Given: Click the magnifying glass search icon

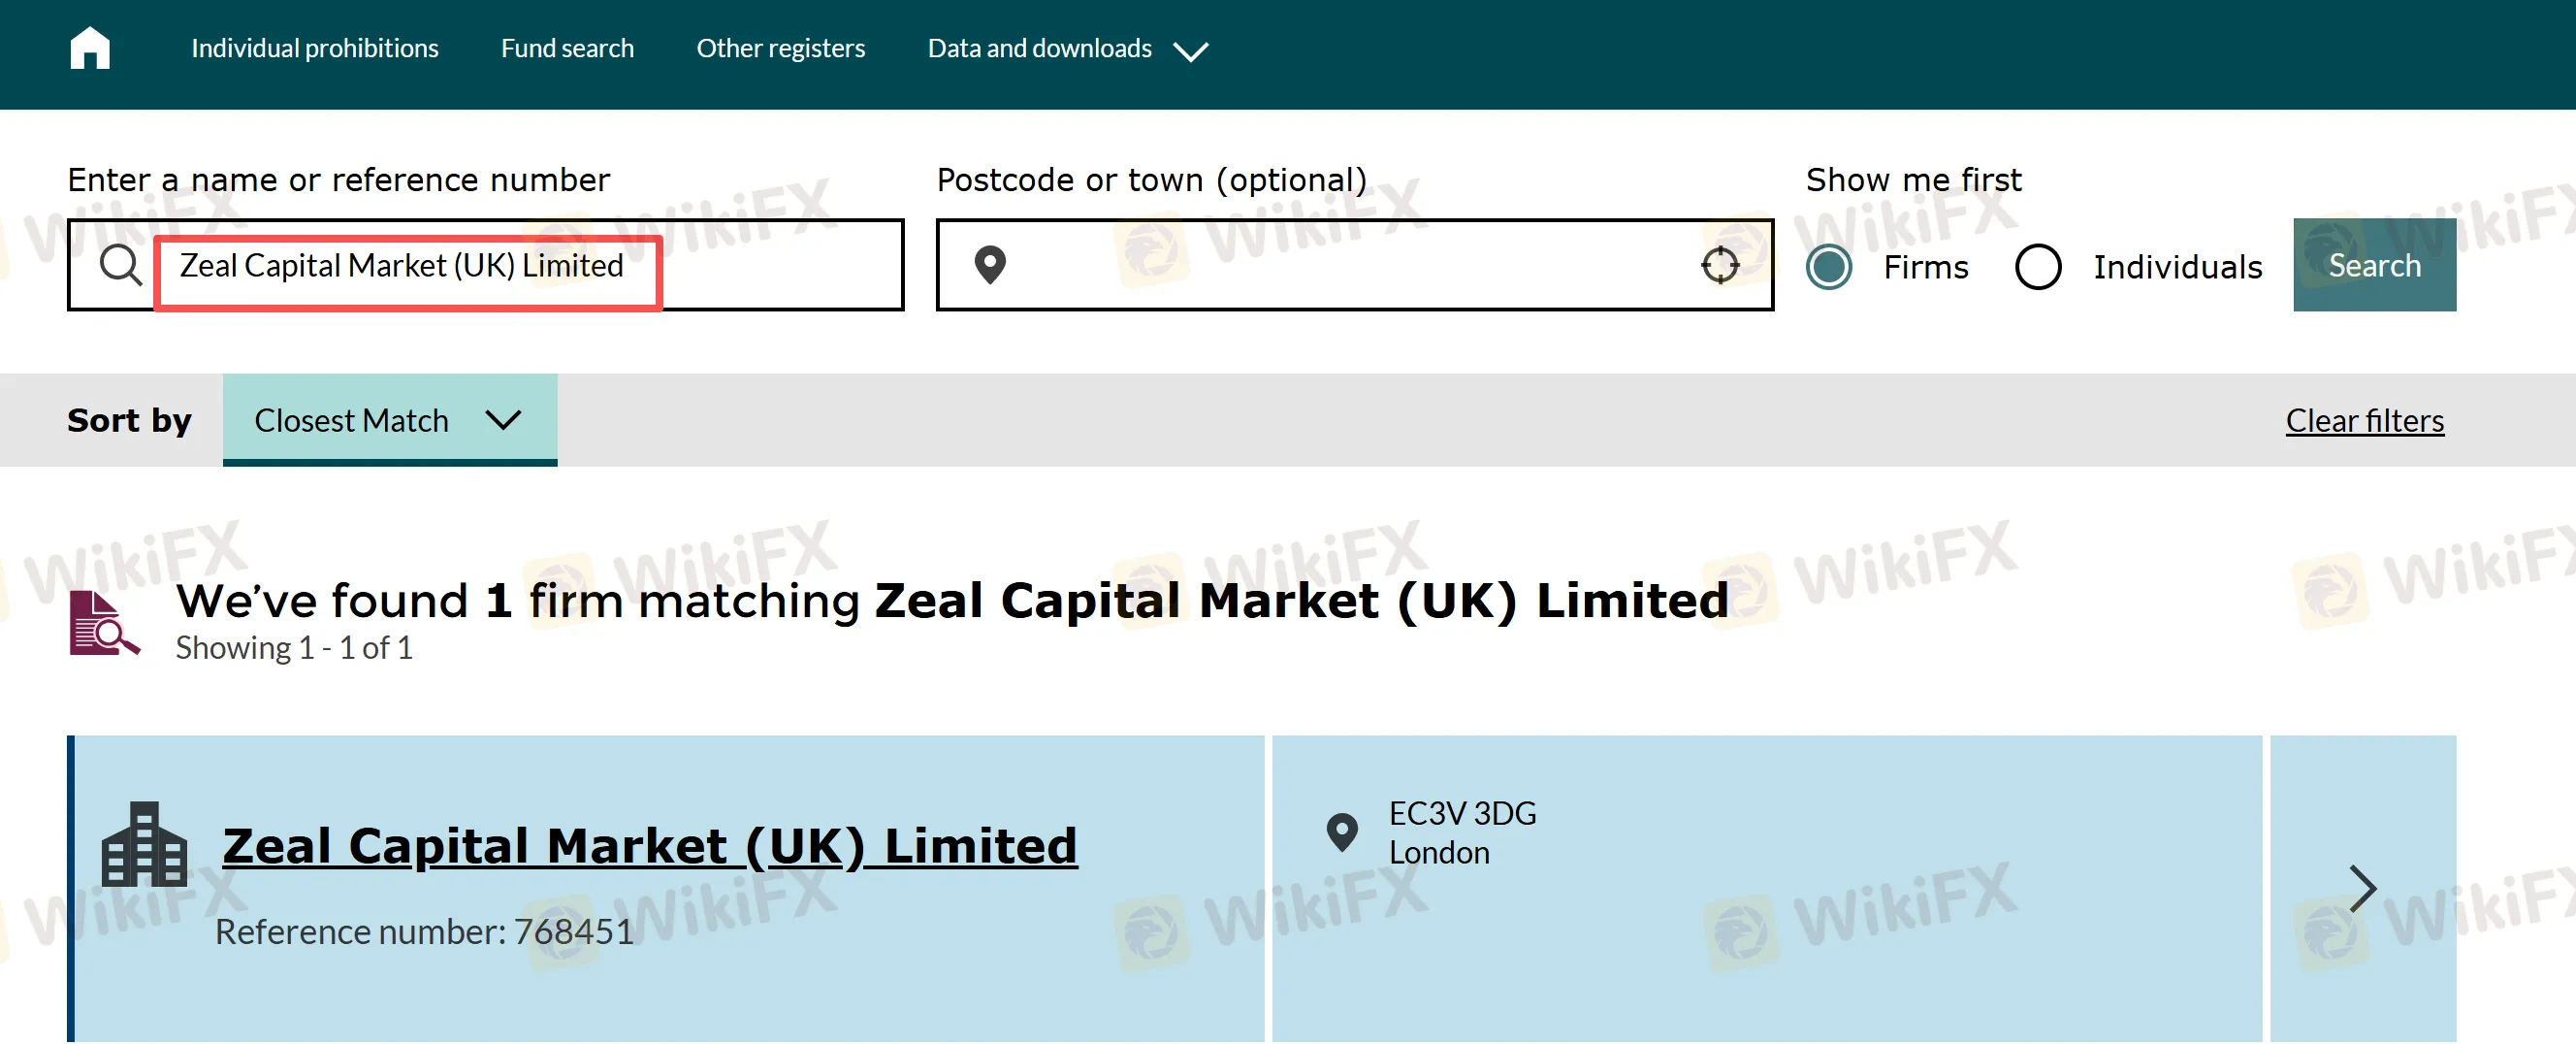Looking at the screenshot, I should (121, 265).
